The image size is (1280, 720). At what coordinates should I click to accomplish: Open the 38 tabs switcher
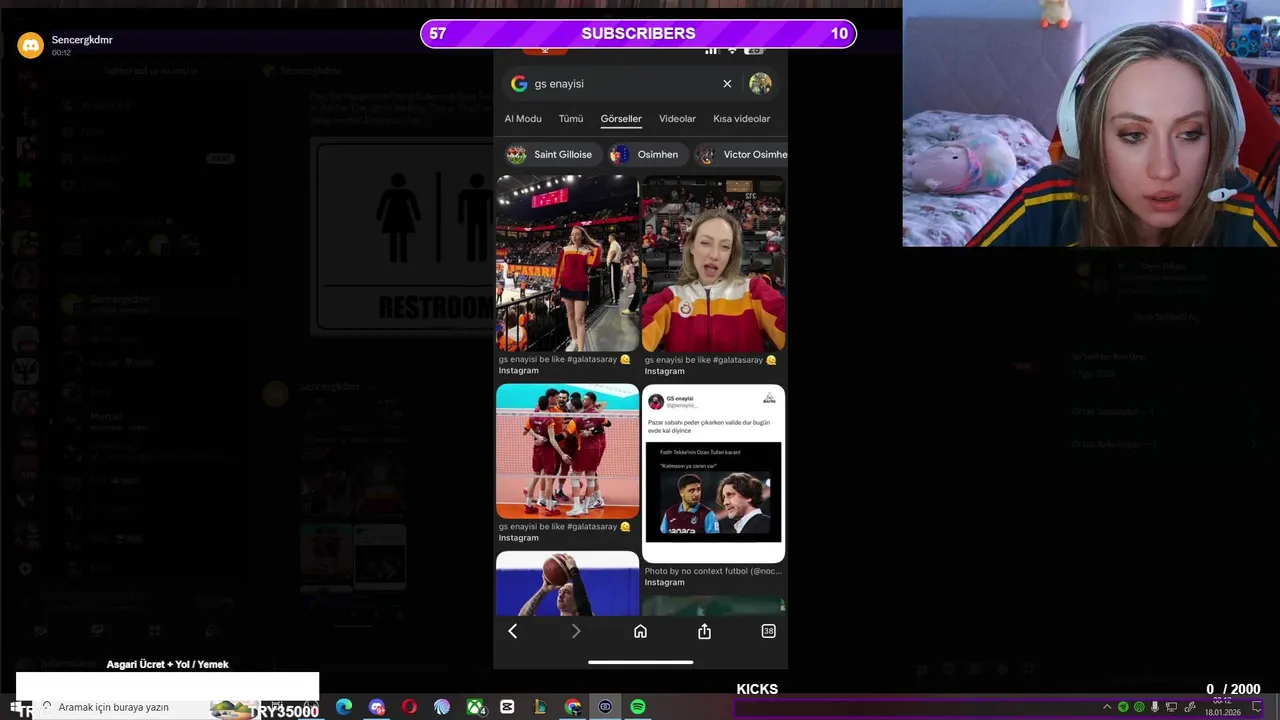click(768, 631)
